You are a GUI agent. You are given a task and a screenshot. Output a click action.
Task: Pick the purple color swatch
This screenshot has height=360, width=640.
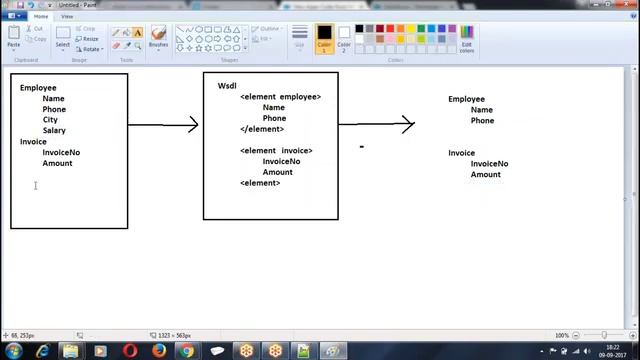[x=452, y=29]
